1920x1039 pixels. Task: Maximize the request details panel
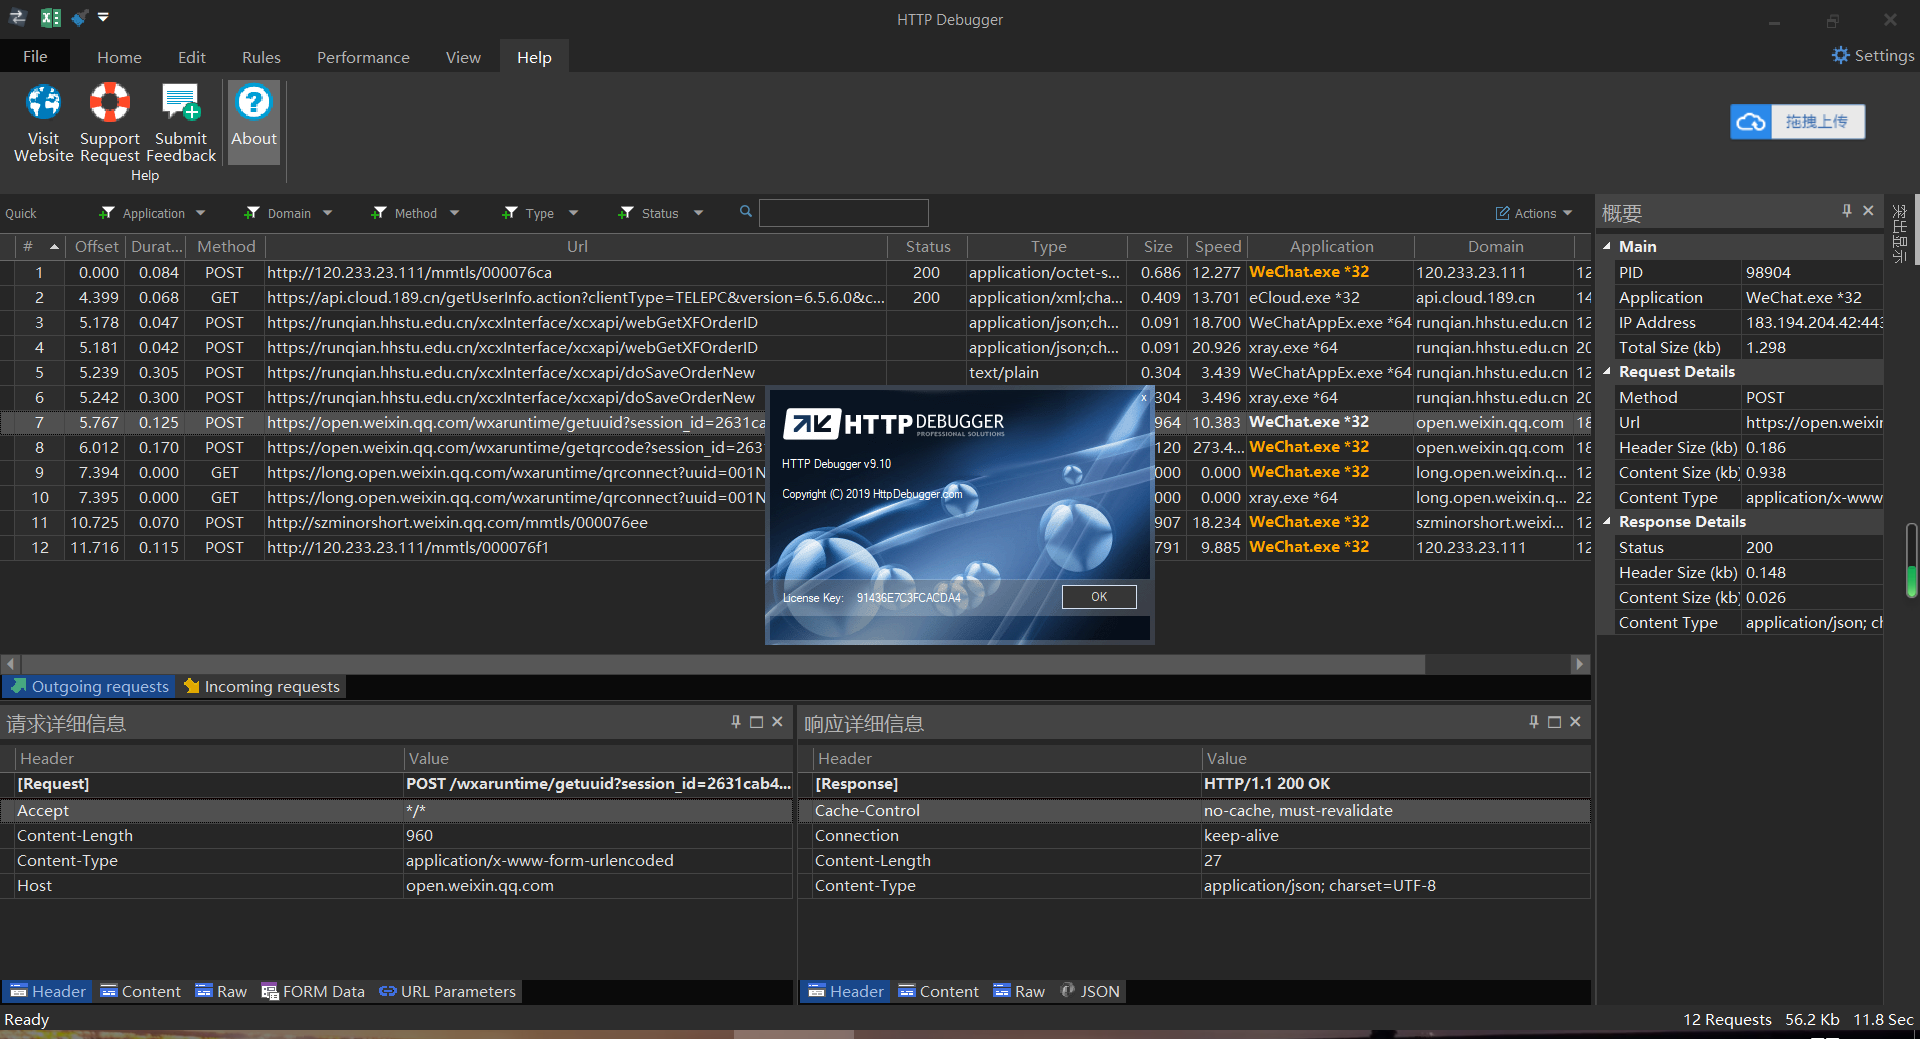[x=757, y=722]
